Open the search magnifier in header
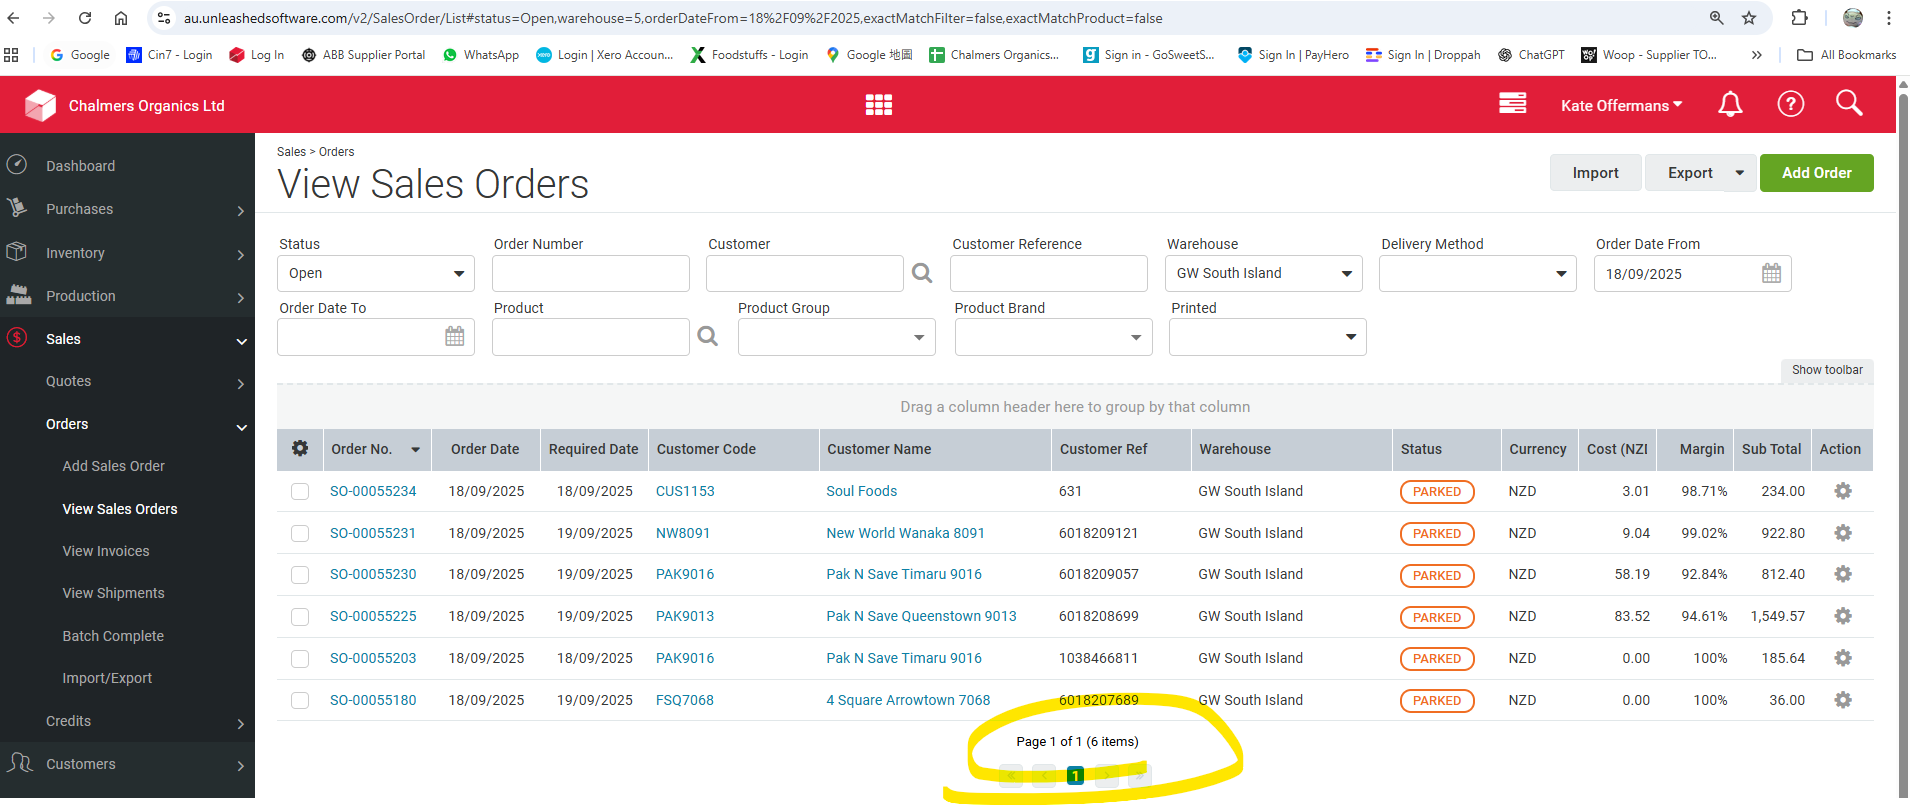 [x=1848, y=103]
